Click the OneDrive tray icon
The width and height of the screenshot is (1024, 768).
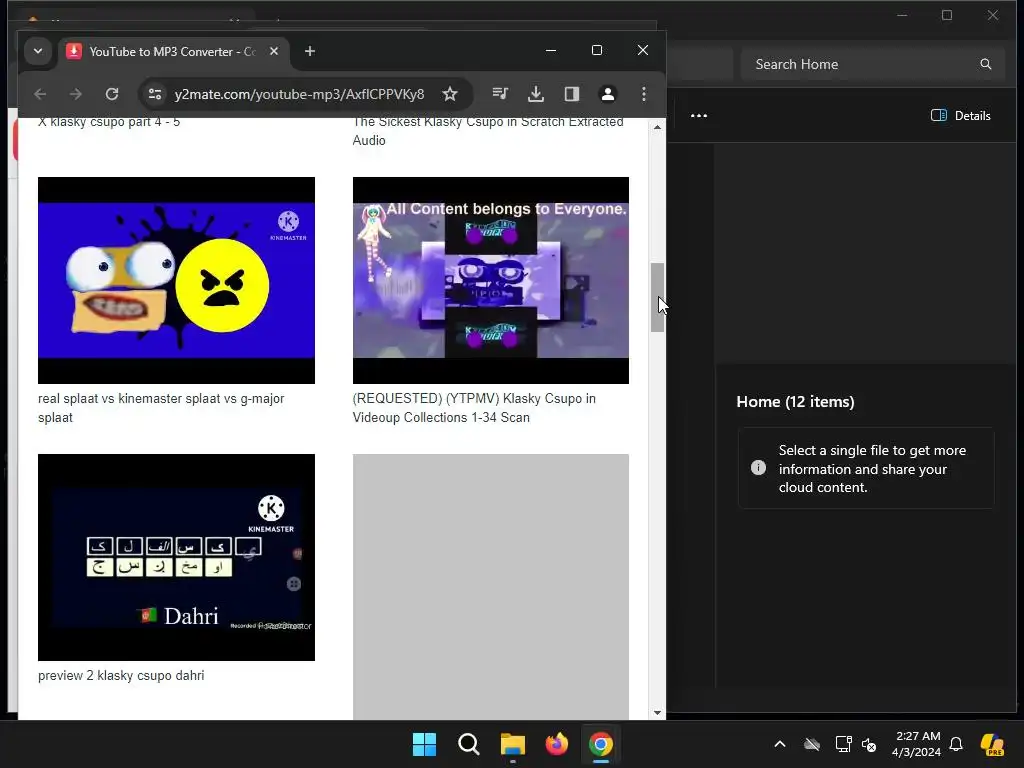[x=812, y=744]
